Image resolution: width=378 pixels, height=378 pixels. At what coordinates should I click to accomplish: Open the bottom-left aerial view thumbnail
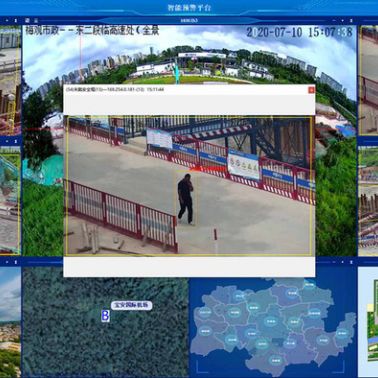10,322
